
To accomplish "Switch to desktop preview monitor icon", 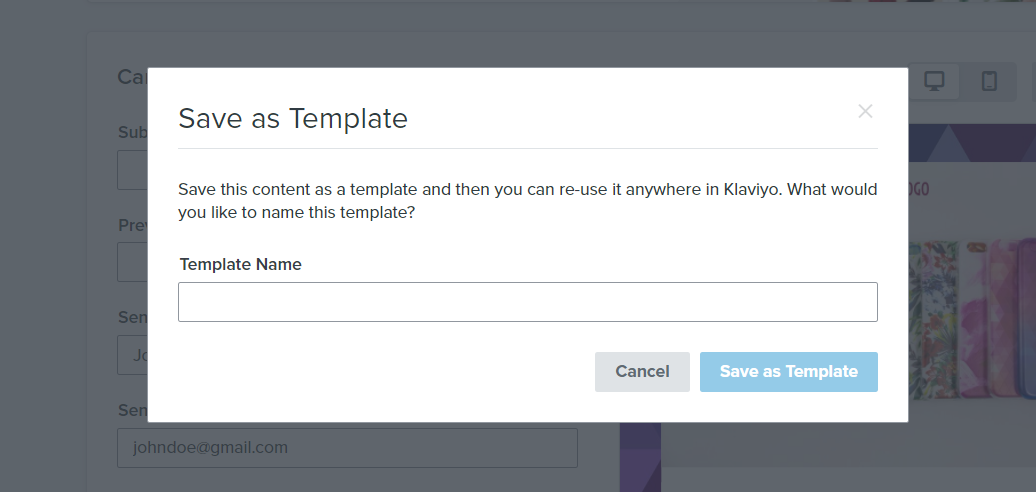I will [x=934, y=82].
